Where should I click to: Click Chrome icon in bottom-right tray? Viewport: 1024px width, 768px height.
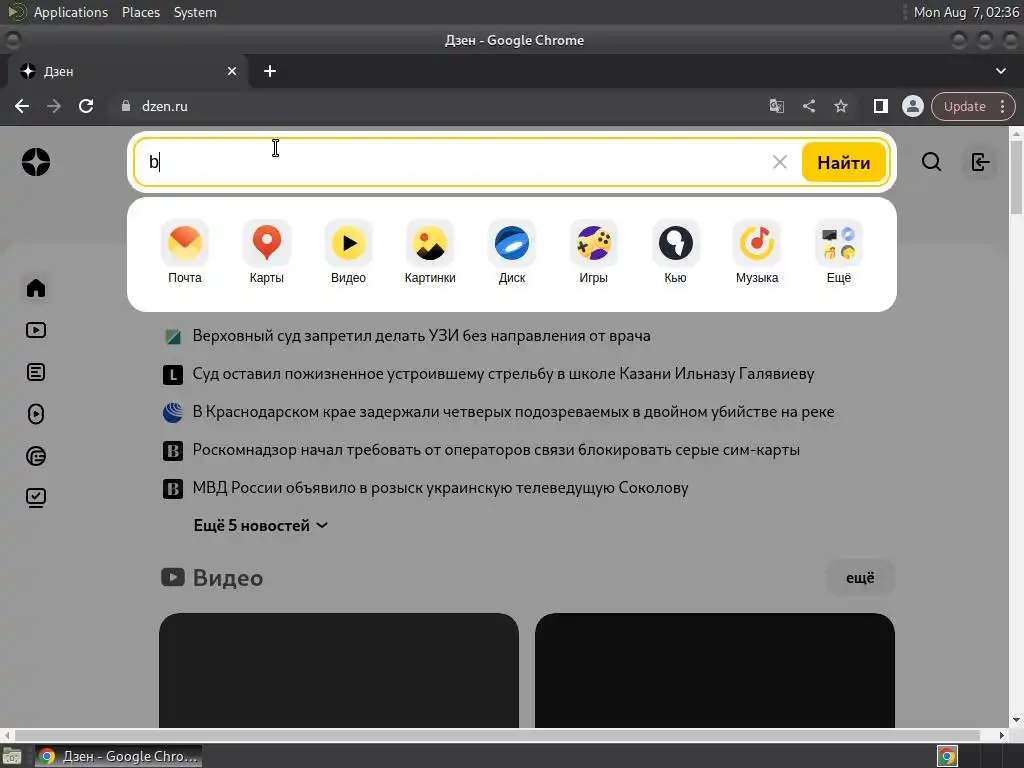pyautogui.click(x=948, y=756)
